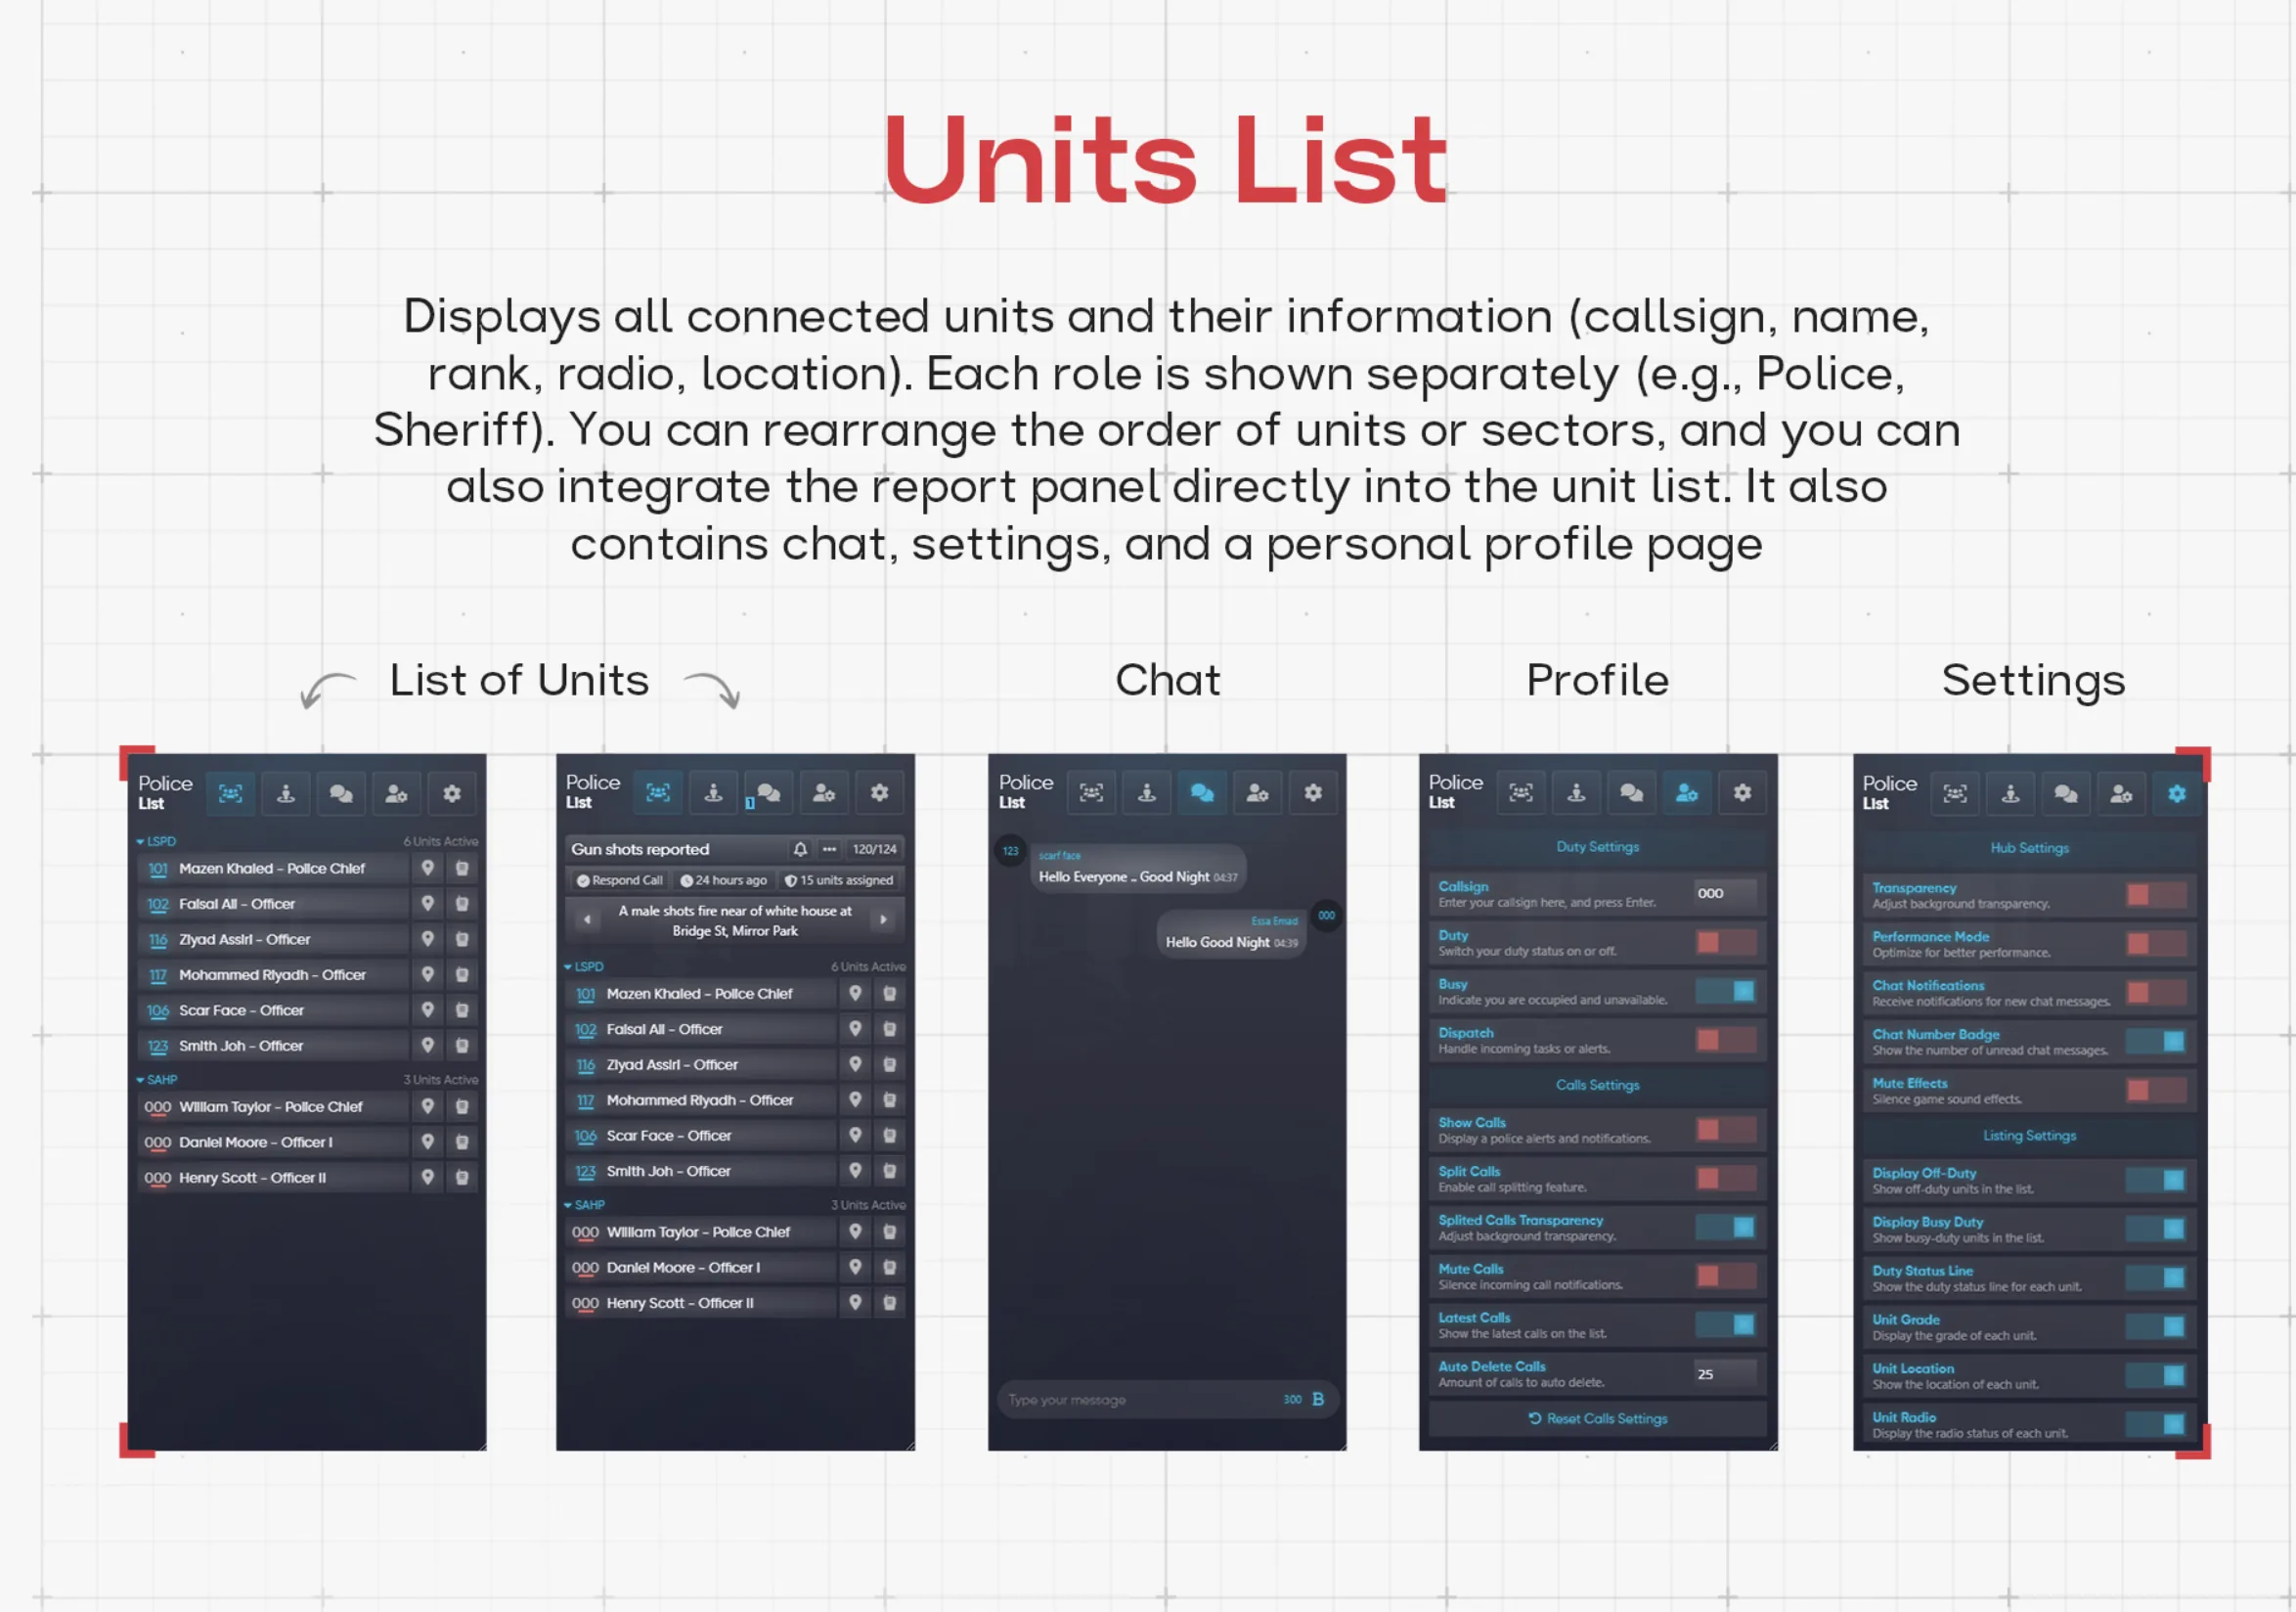Select the location tracking icon in the toolbar
The width and height of the screenshot is (2296, 1612).
285,793
